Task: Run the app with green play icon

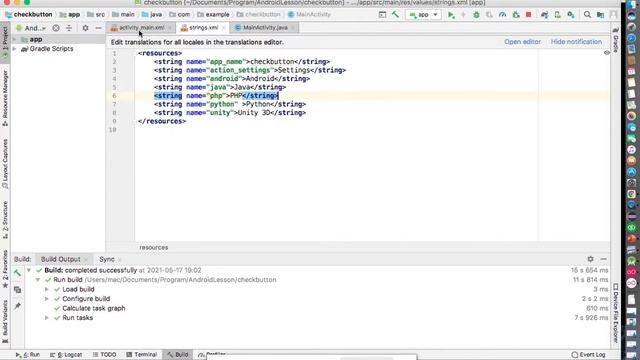Action: click(451, 15)
